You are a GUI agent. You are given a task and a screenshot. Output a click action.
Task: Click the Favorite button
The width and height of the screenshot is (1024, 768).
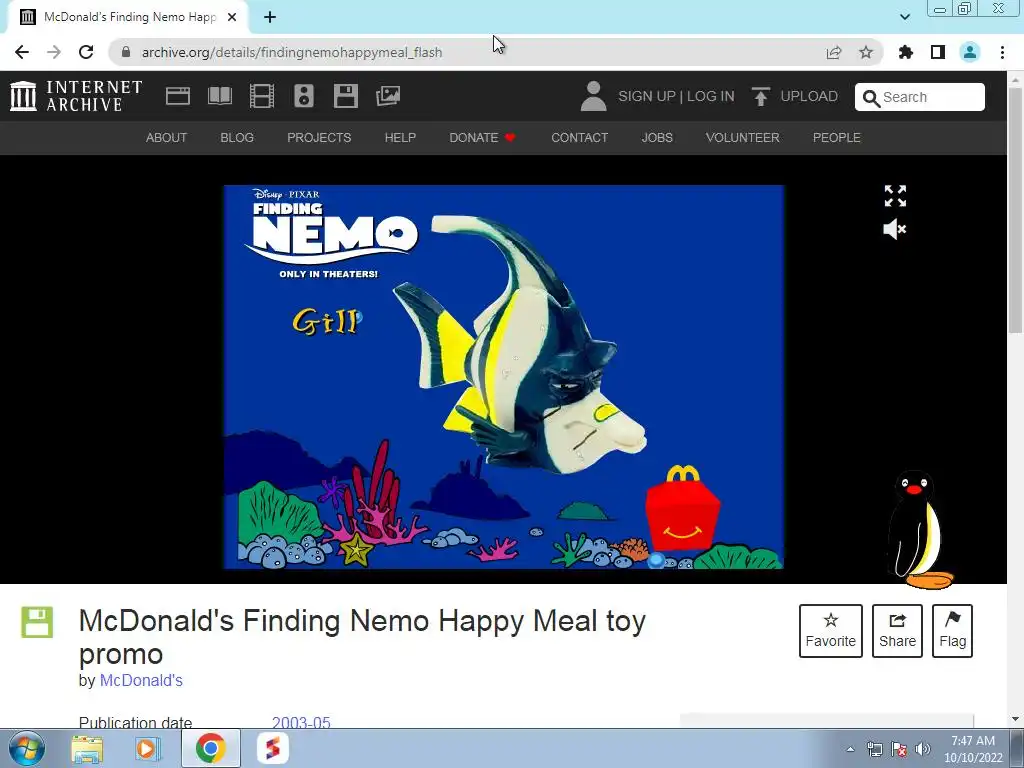pos(831,631)
